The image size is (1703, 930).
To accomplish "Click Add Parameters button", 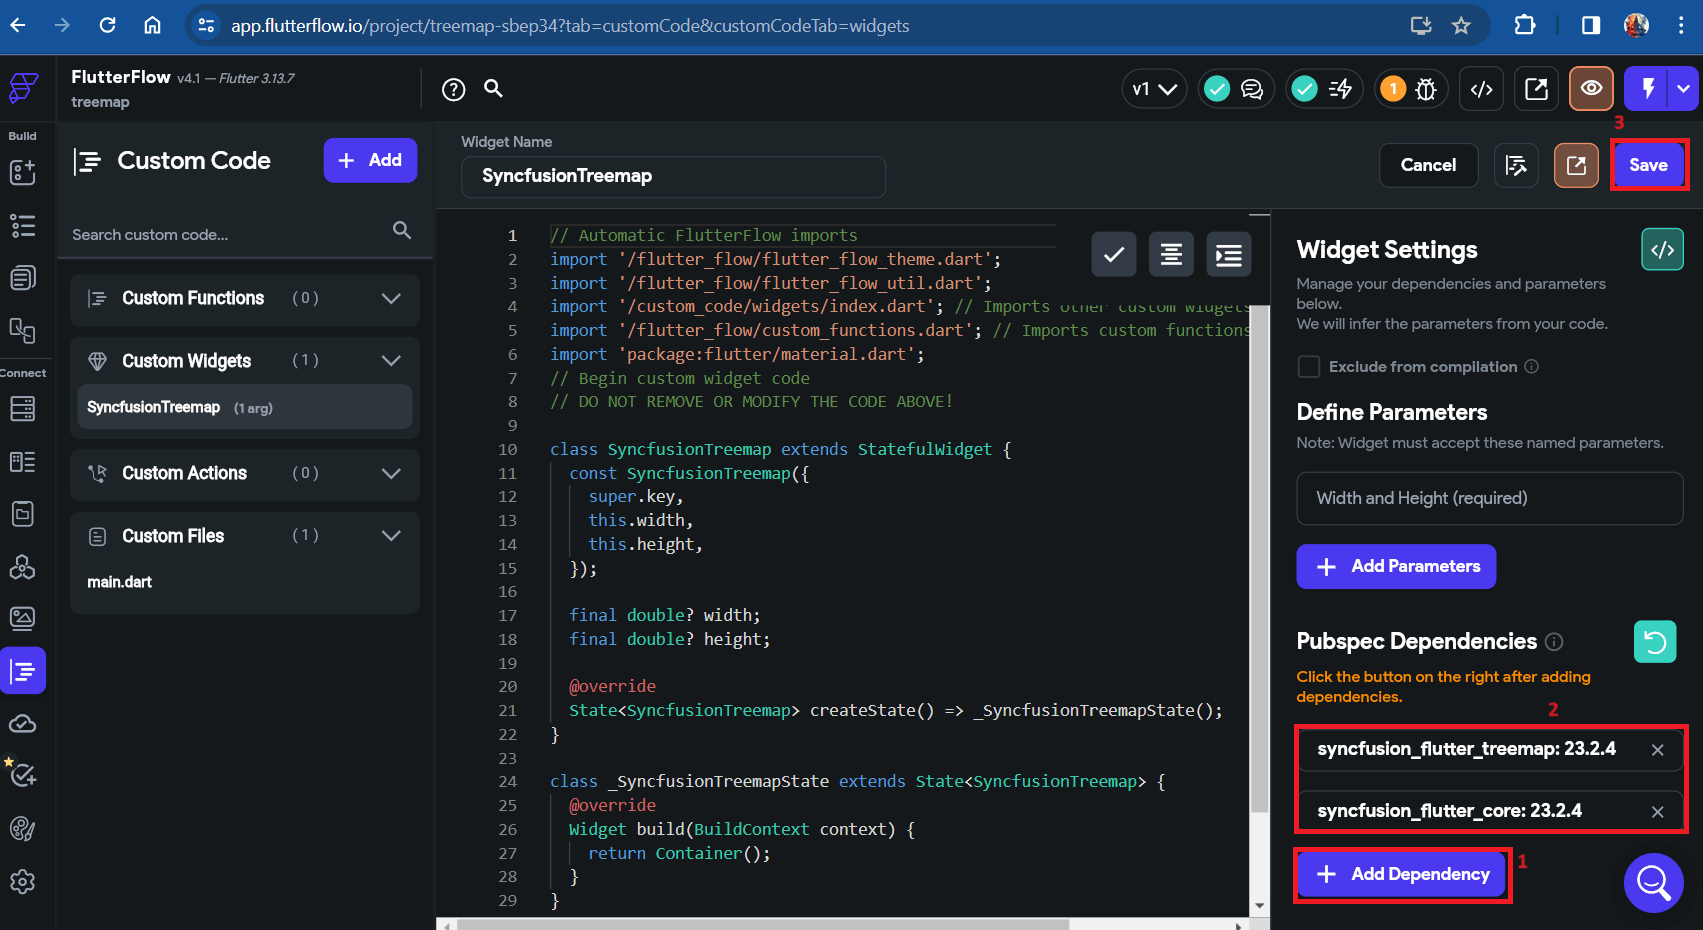I will click(1396, 566).
